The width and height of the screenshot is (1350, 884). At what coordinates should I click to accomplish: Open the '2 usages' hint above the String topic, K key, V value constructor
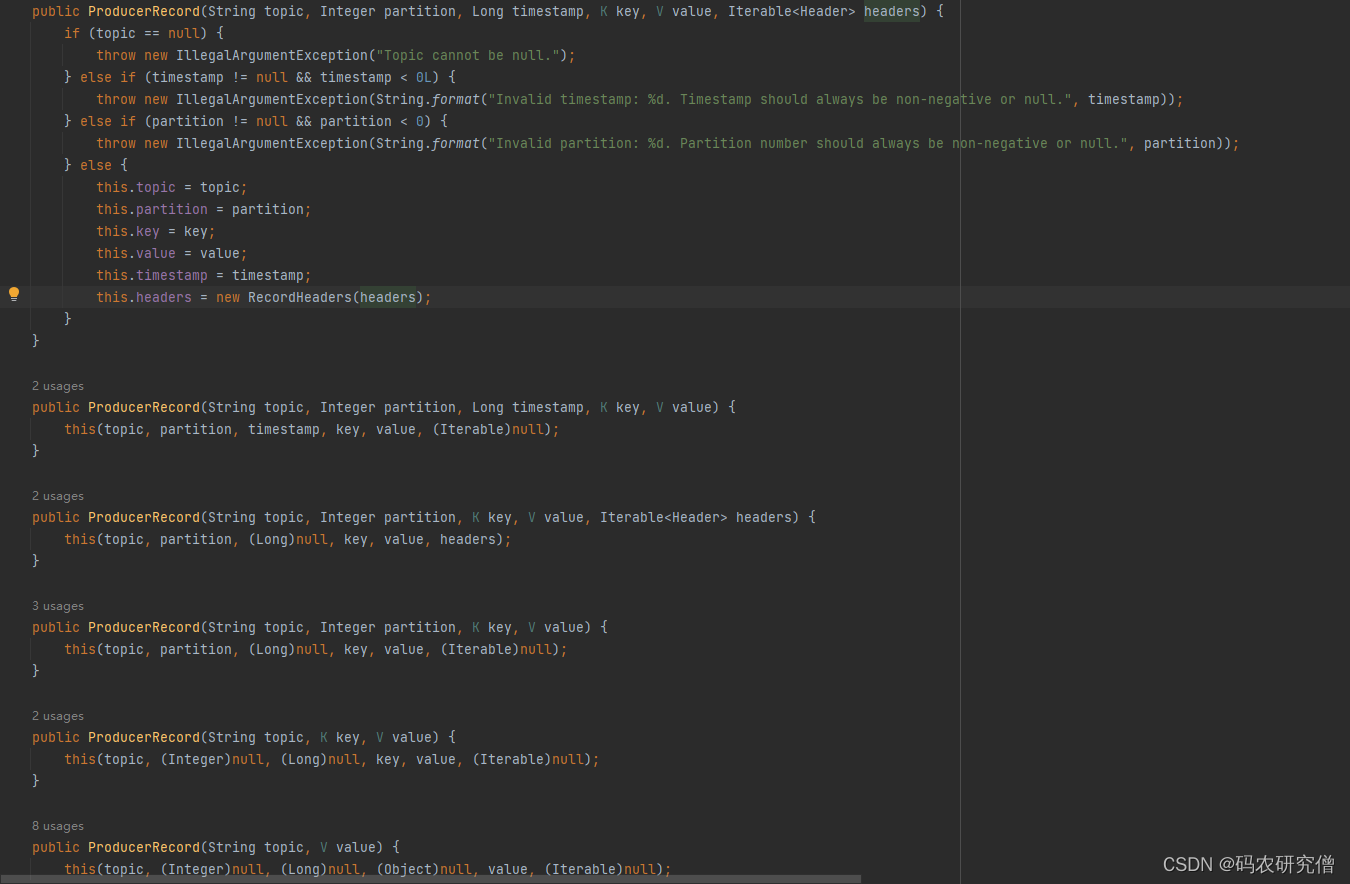(58, 716)
